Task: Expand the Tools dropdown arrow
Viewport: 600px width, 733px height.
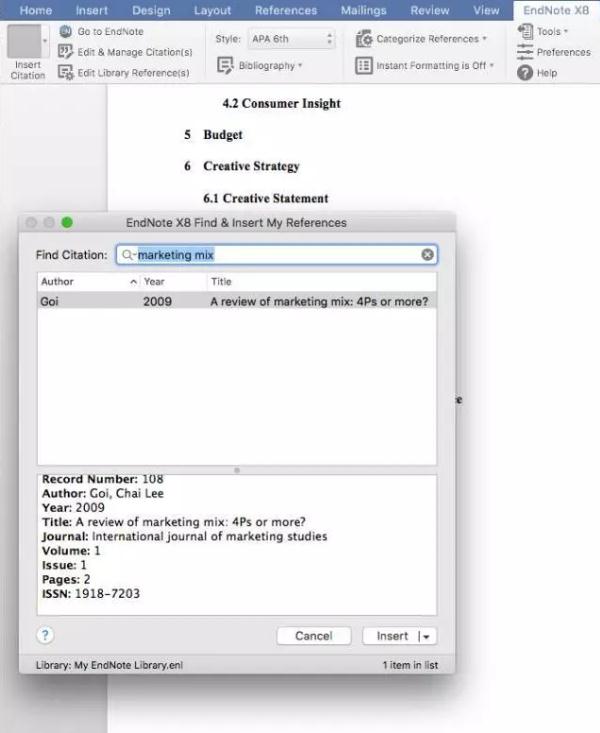Action: pos(565,31)
